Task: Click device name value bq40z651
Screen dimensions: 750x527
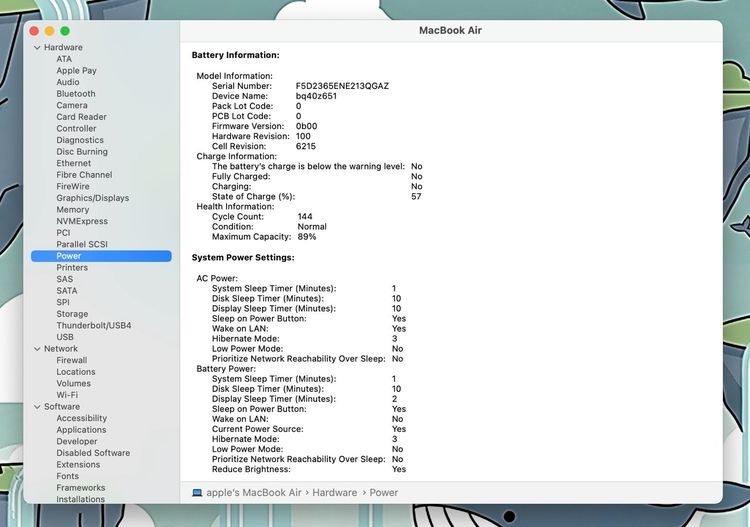Action: tap(316, 96)
